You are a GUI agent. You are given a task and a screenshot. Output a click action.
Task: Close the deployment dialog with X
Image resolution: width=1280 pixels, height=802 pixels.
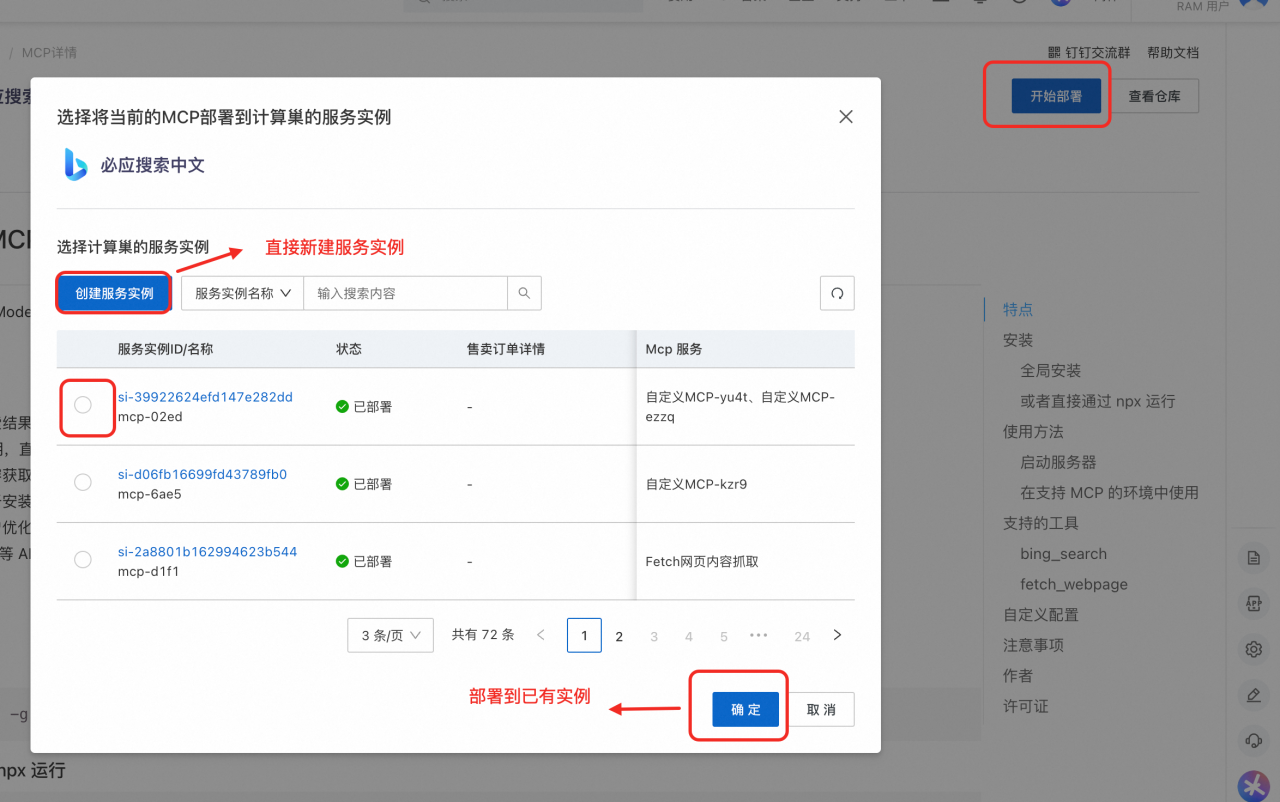coord(846,117)
